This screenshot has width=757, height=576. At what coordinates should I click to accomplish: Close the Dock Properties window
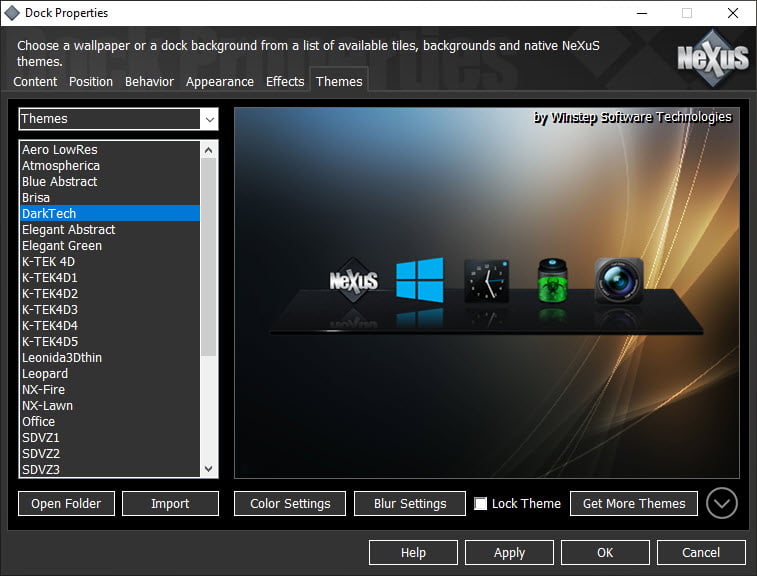(x=733, y=13)
